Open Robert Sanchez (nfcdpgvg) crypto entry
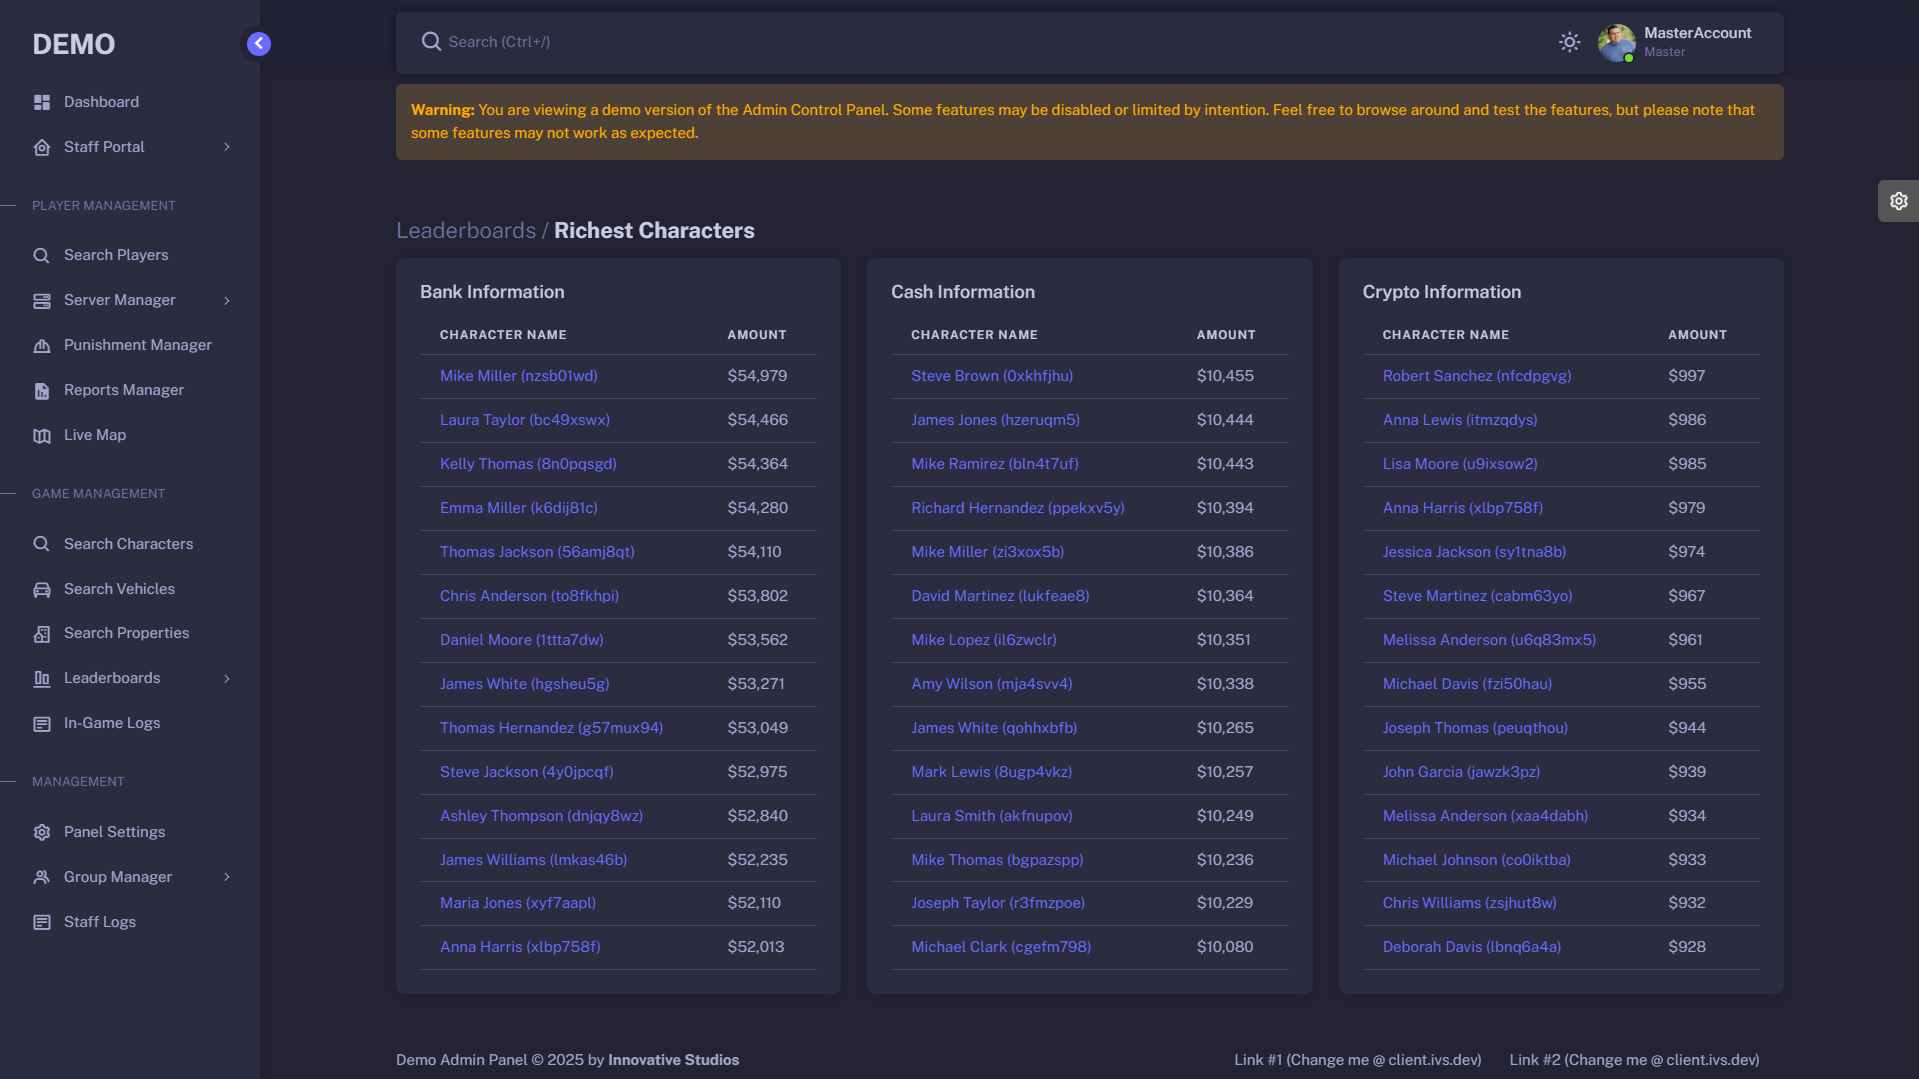1919x1079 pixels. [x=1476, y=376]
